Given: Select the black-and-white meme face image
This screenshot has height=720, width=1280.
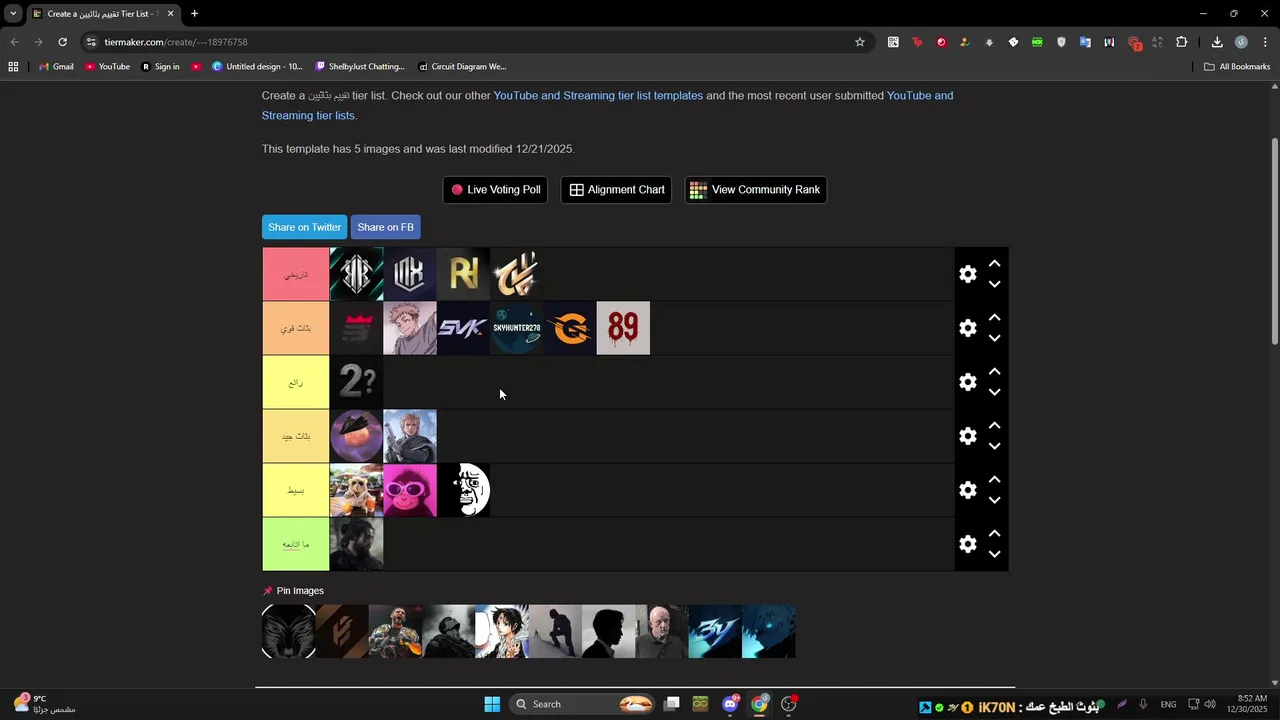Looking at the screenshot, I should (x=463, y=490).
